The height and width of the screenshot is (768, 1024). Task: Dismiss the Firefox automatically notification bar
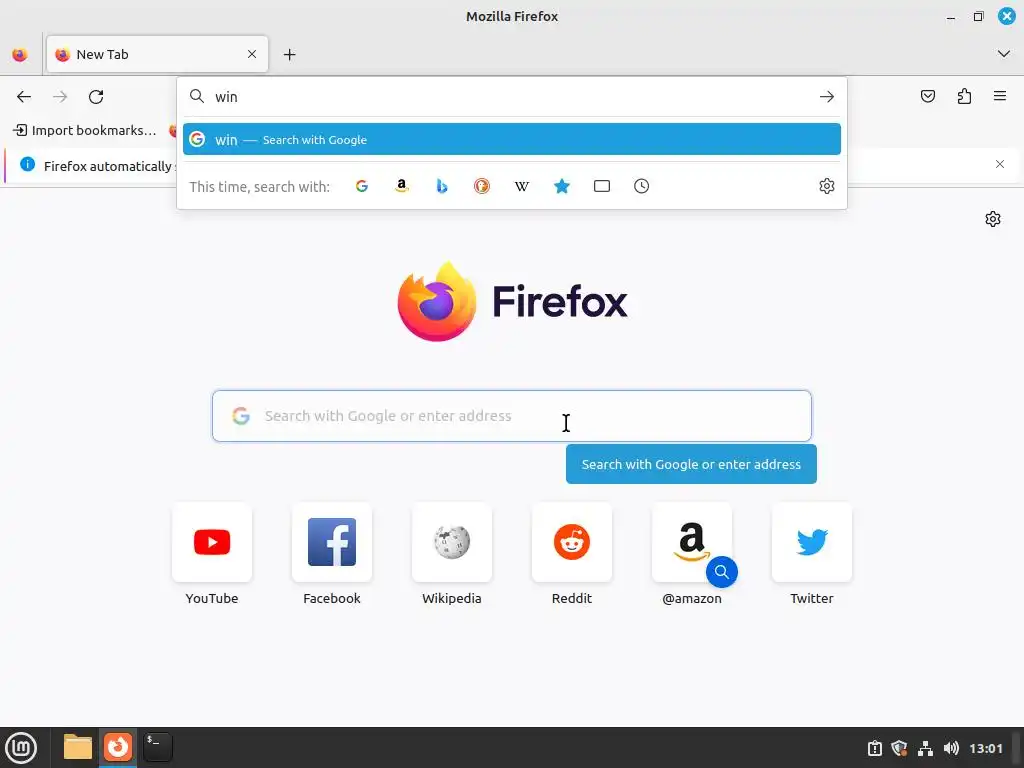(1000, 164)
